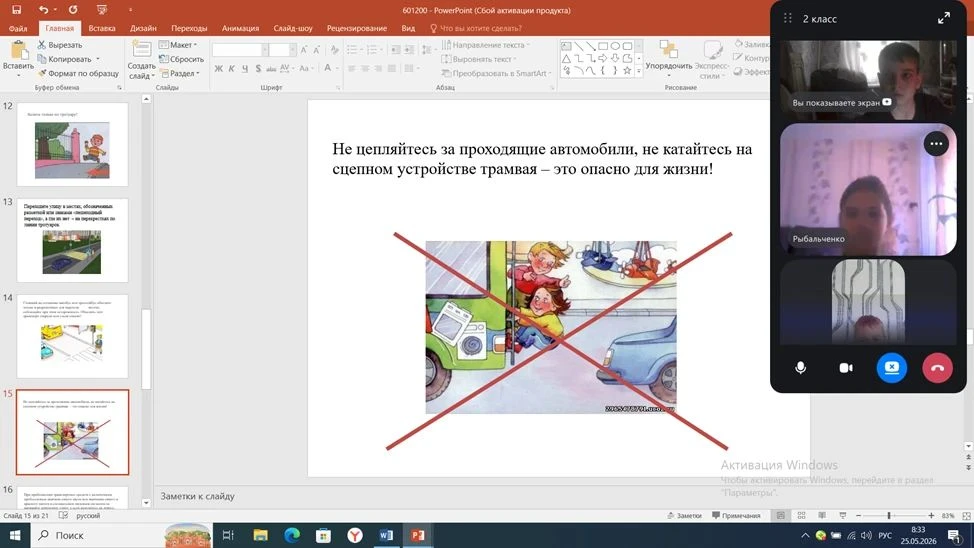This screenshot has width=974, height=548.
Task: Open Примечания comments from status bar
Action: point(736,516)
